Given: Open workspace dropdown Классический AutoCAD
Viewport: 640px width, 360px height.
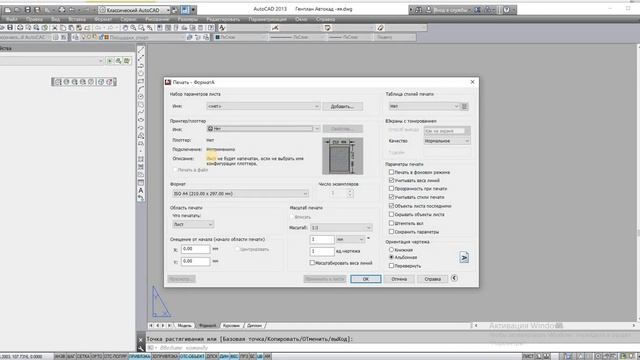Looking at the screenshot, I should point(135,10).
